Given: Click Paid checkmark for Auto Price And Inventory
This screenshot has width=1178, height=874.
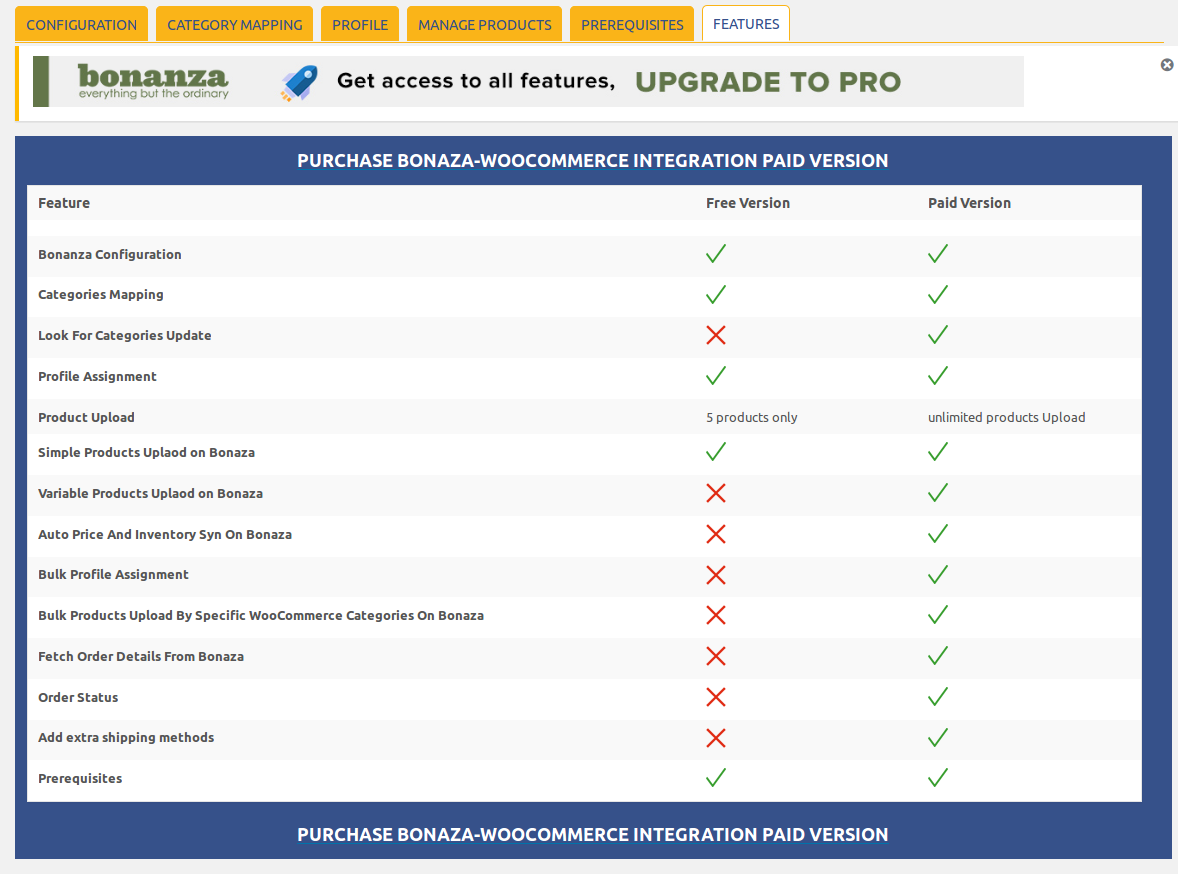Looking at the screenshot, I should coord(938,534).
